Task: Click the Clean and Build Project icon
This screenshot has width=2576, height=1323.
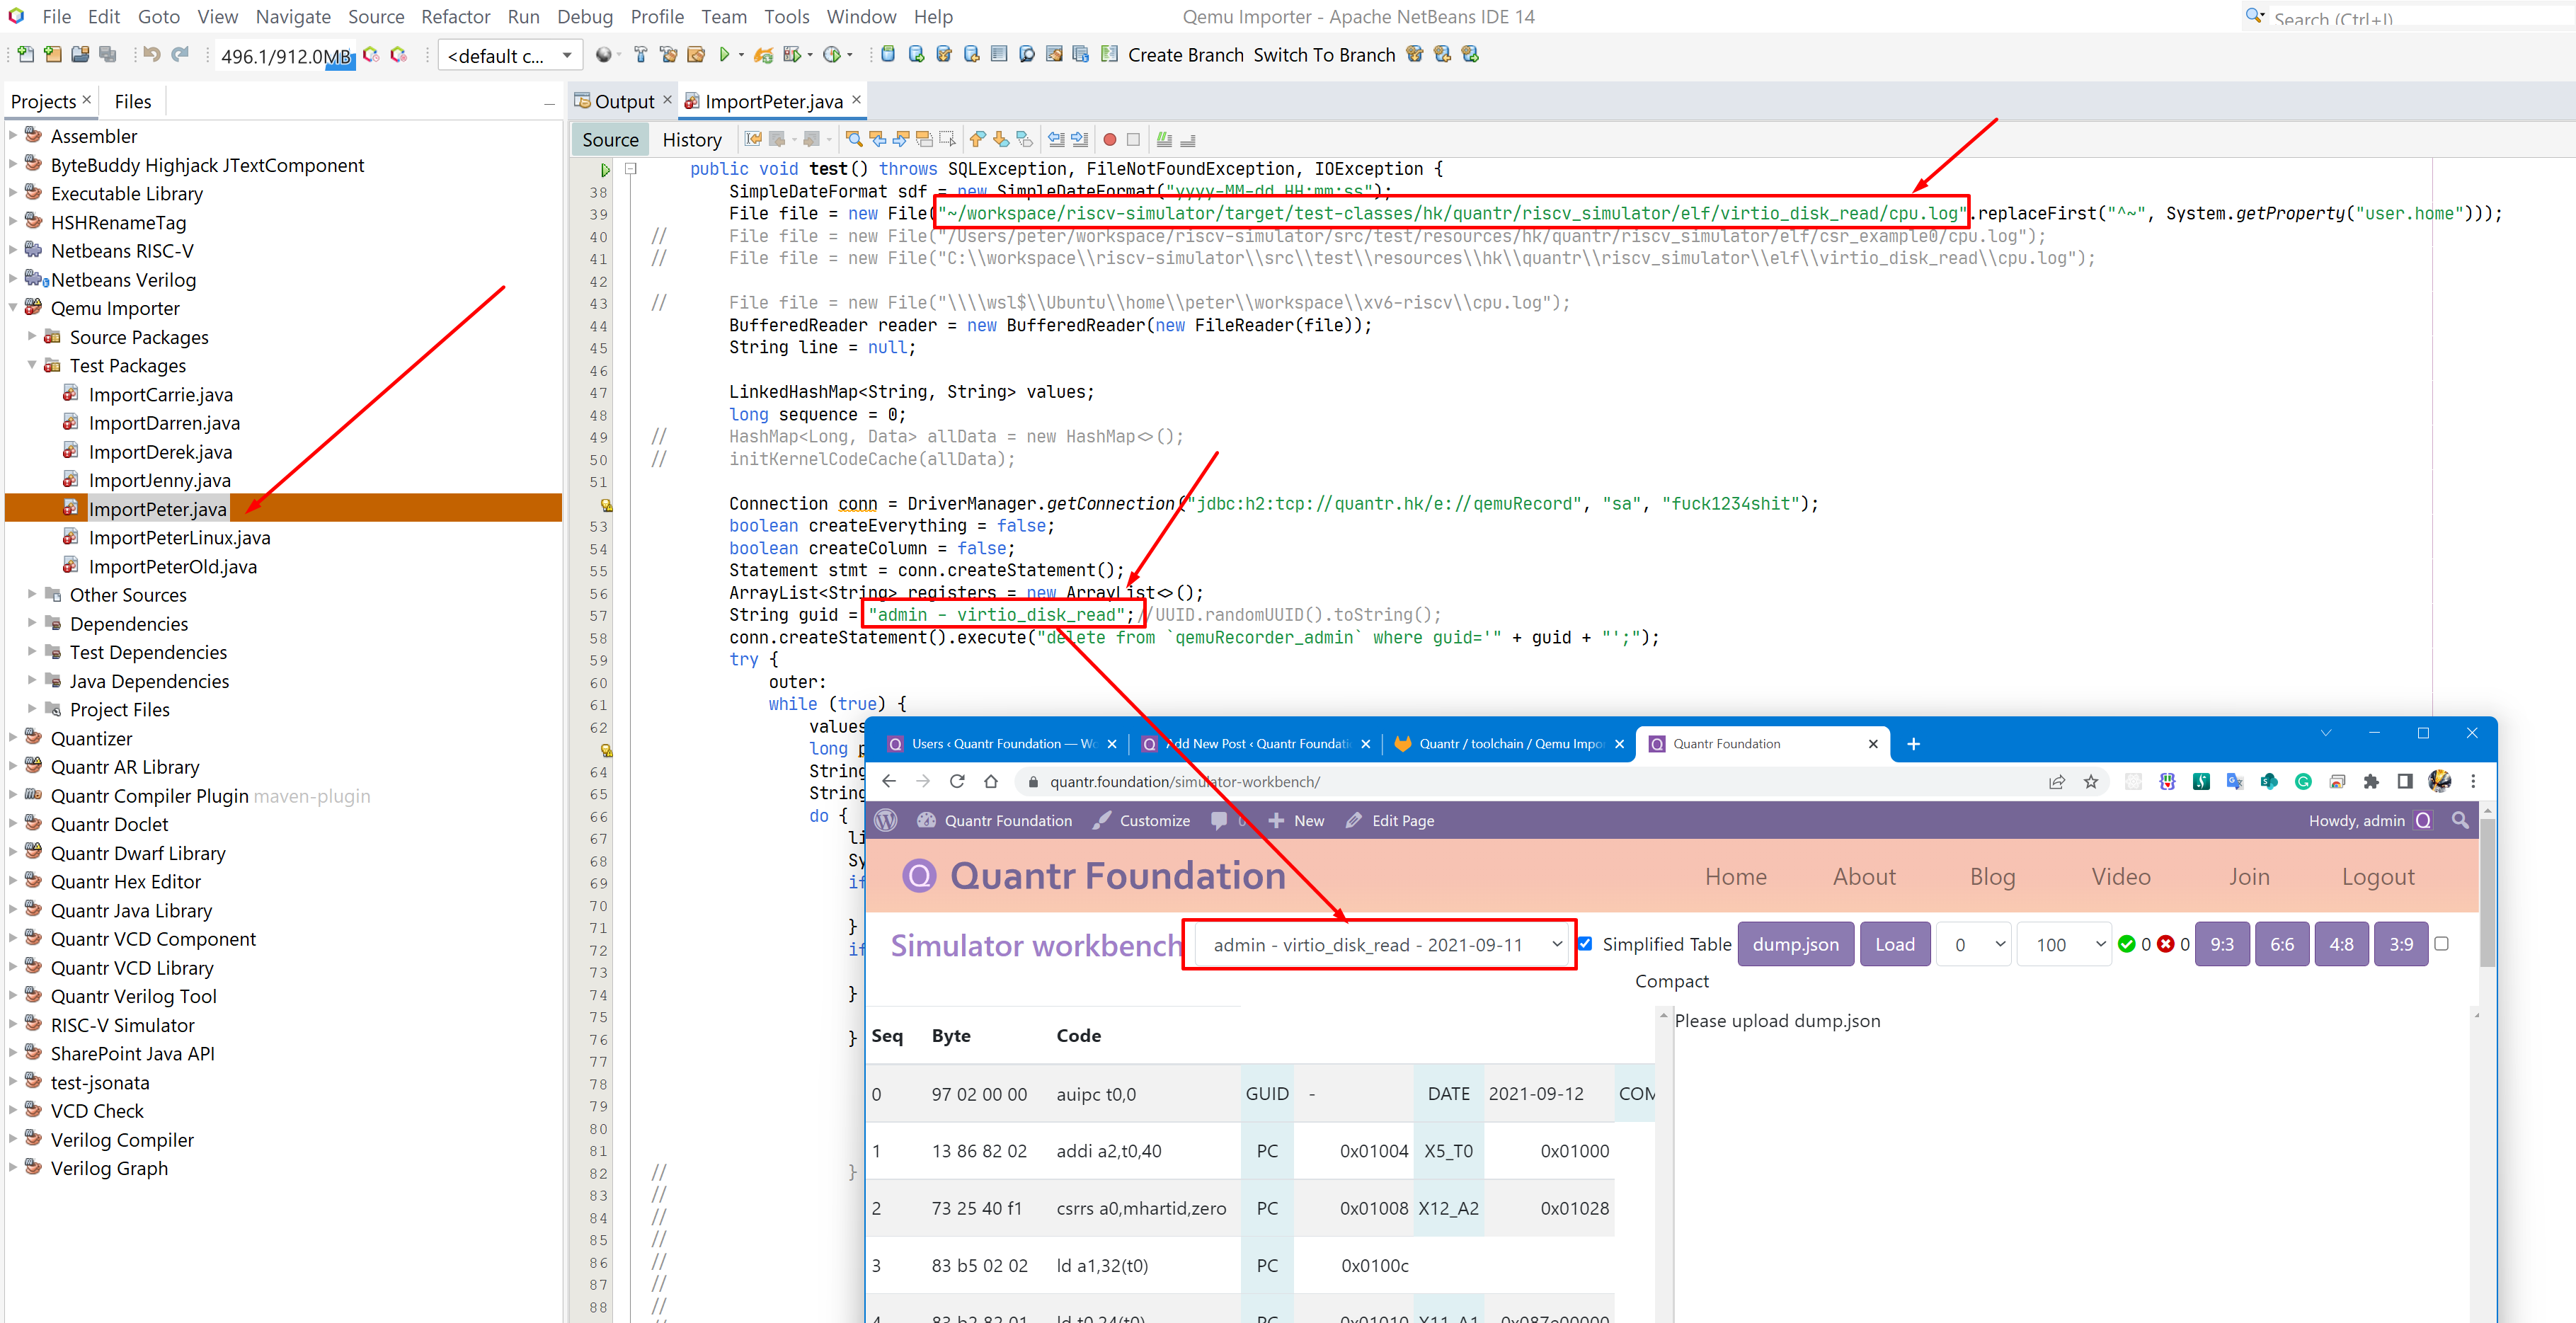Action: [668, 55]
